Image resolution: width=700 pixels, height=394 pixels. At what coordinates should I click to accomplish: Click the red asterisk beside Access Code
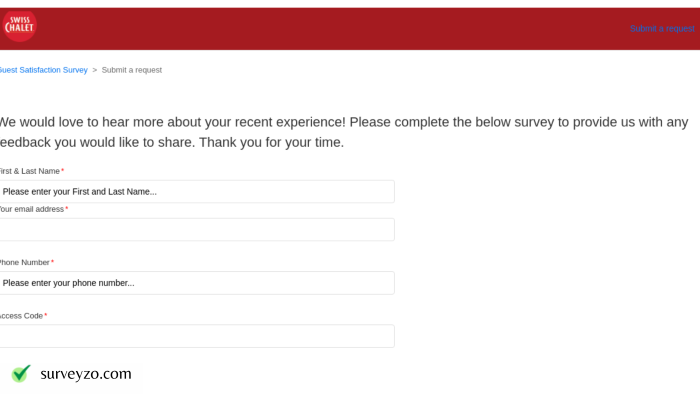46,315
